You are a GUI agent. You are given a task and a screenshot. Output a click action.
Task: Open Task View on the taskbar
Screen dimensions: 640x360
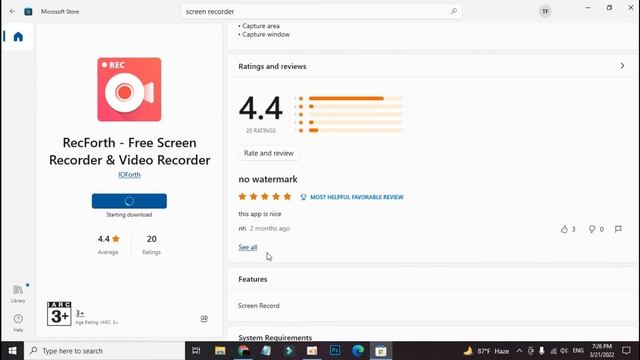(196, 351)
